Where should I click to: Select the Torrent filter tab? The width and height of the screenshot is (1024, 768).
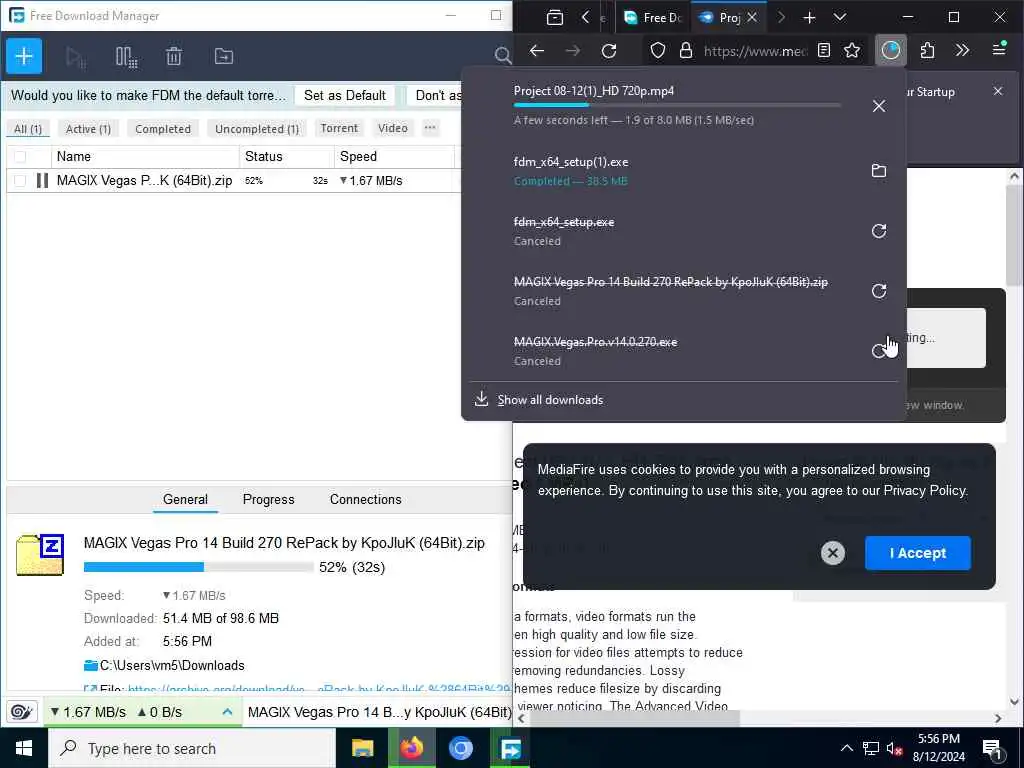[339, 128]
